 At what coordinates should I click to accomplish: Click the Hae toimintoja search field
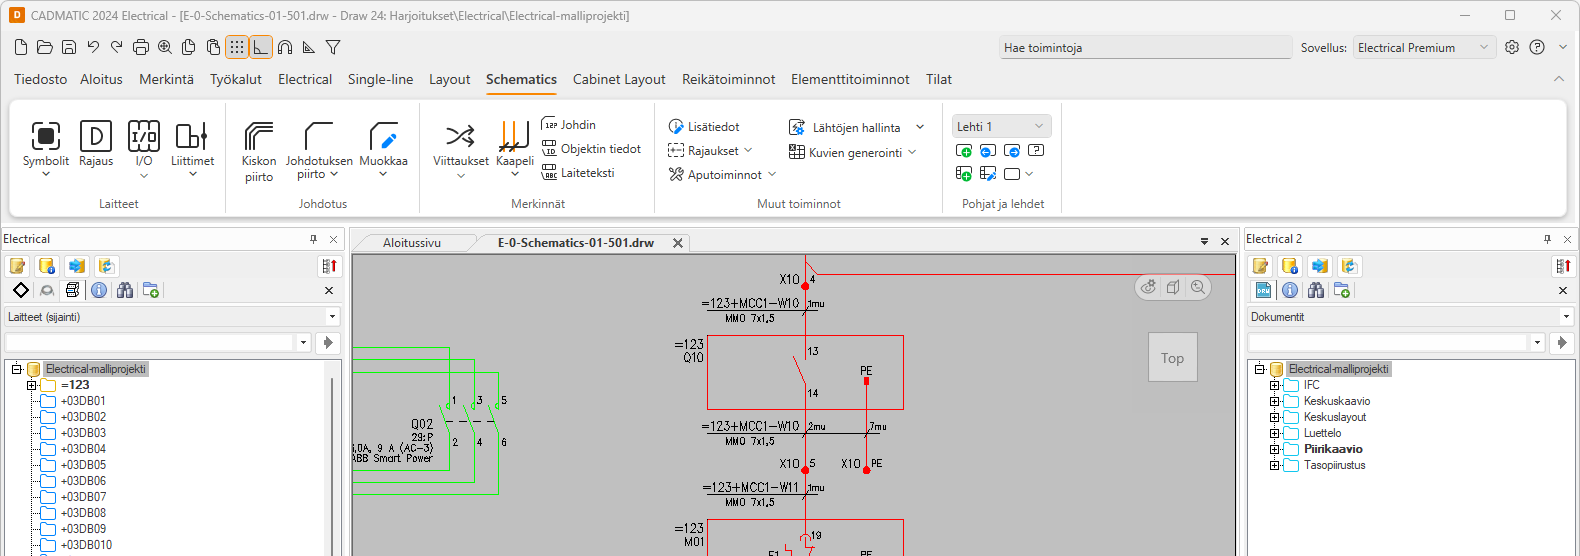tap(1145, 48)
